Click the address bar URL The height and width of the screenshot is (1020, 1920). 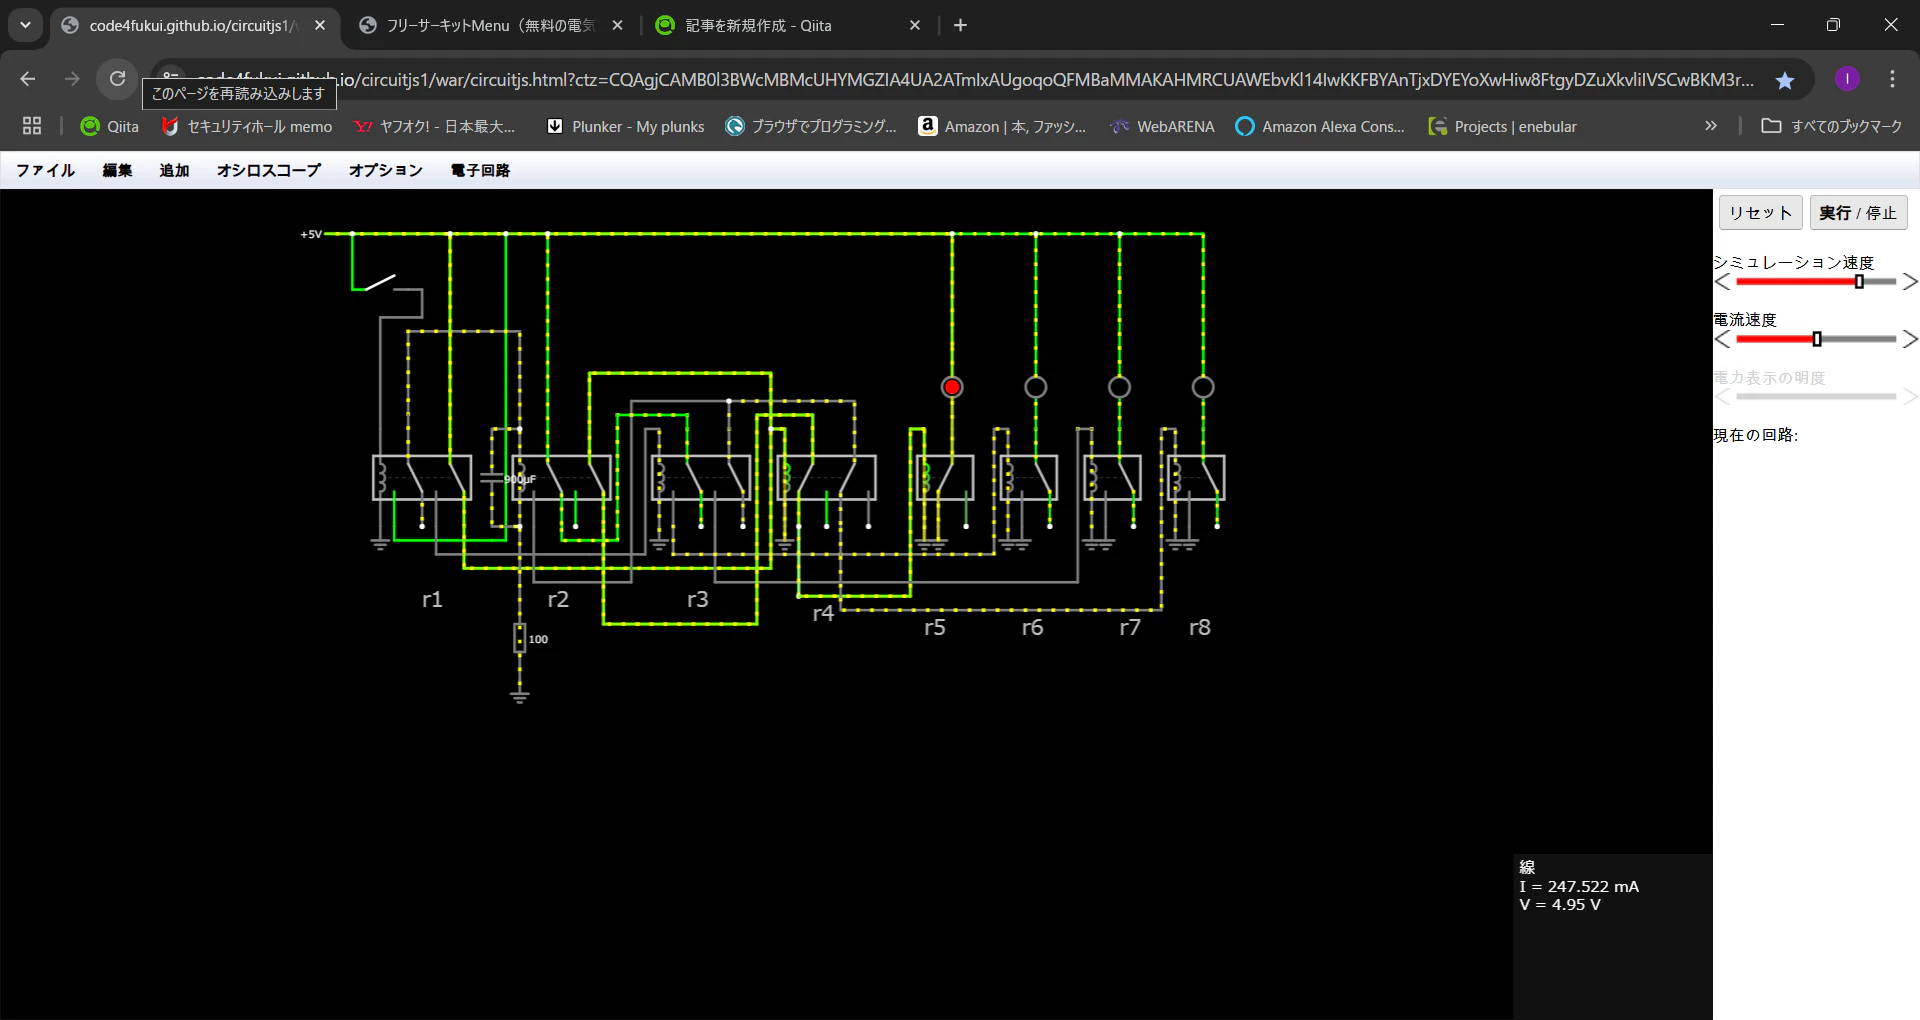point(975,79)
